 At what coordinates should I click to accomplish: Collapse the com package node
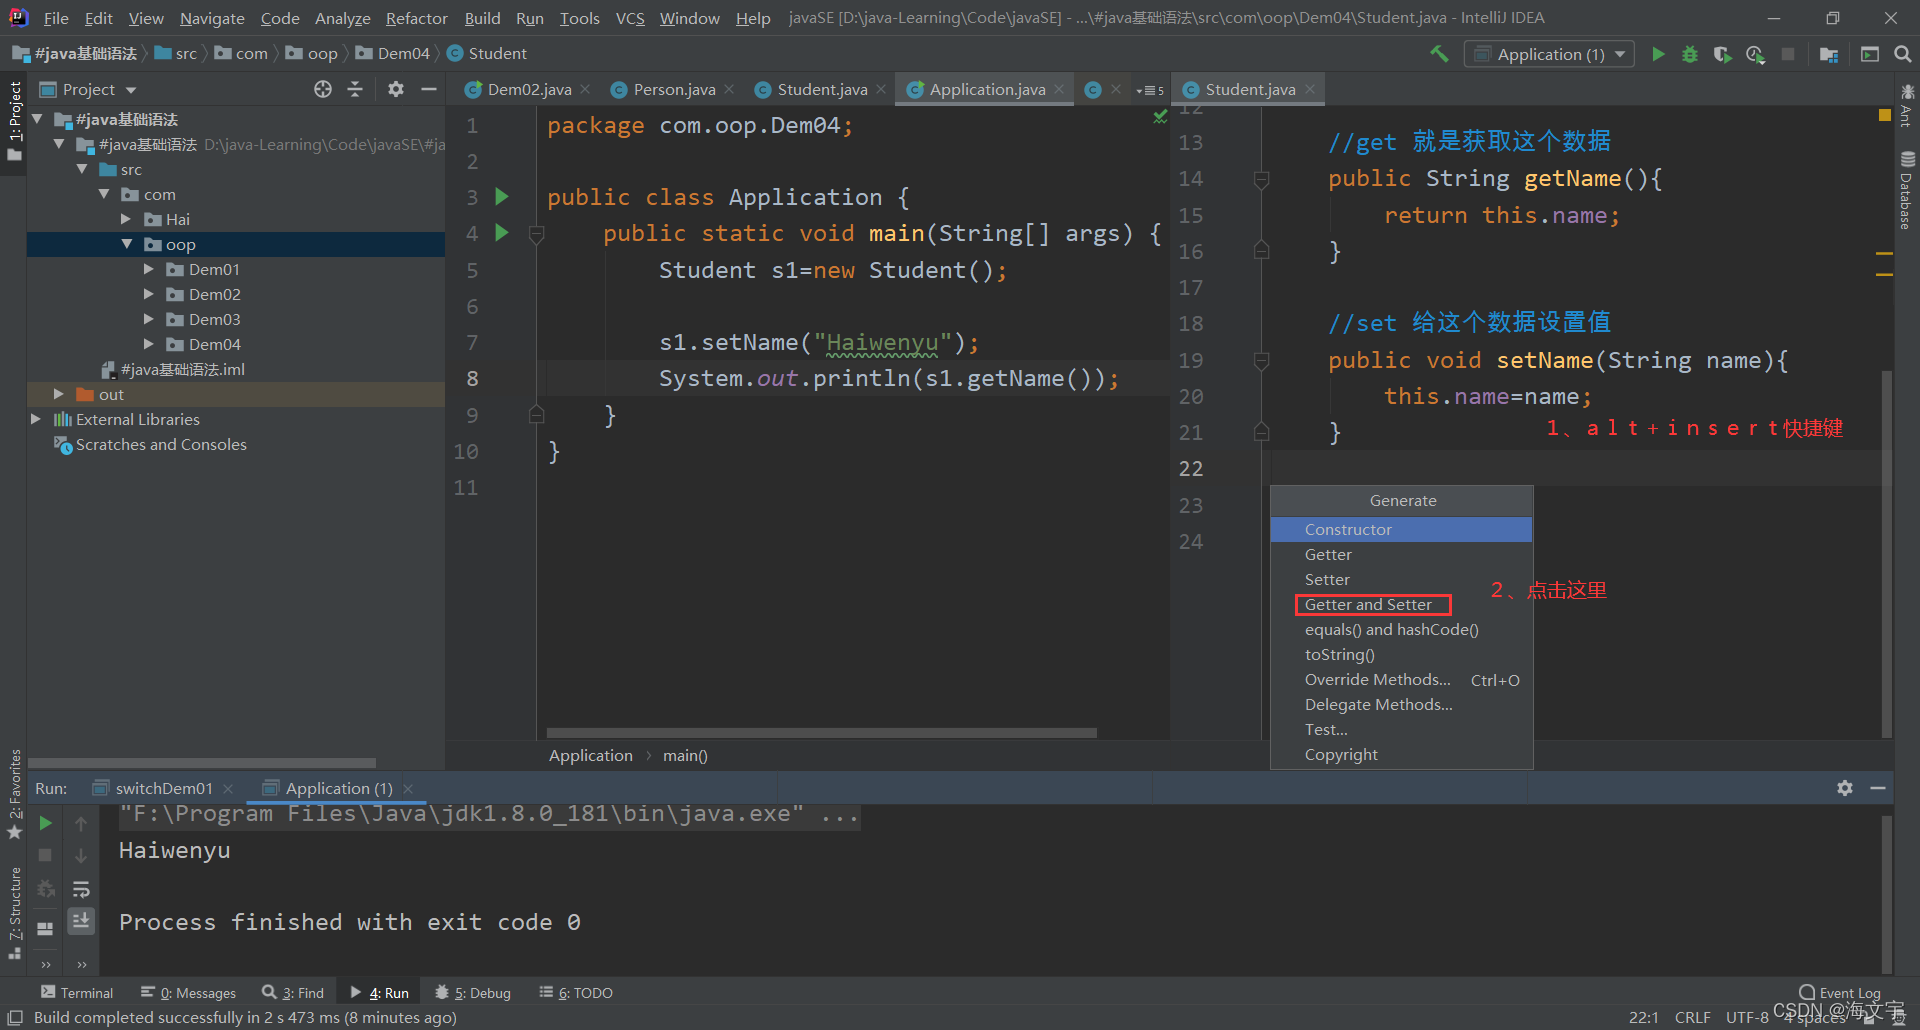tap(104, 194)
